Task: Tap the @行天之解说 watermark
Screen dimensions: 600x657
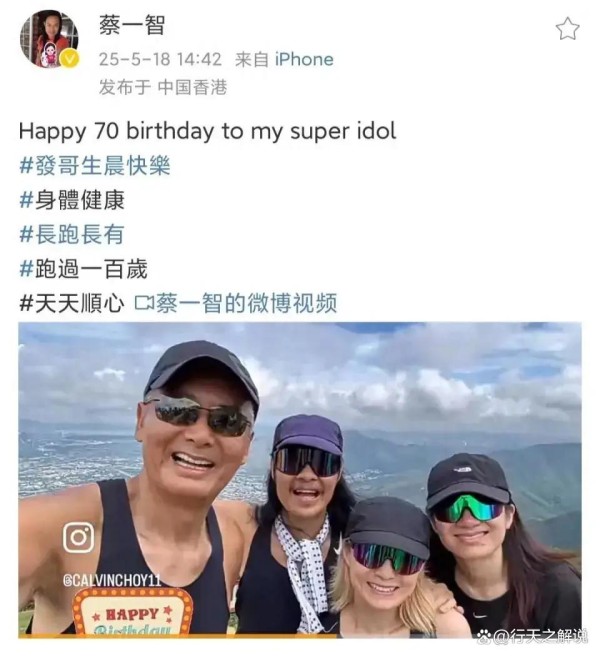Action: pyautogui.click(x=541, y=636)
